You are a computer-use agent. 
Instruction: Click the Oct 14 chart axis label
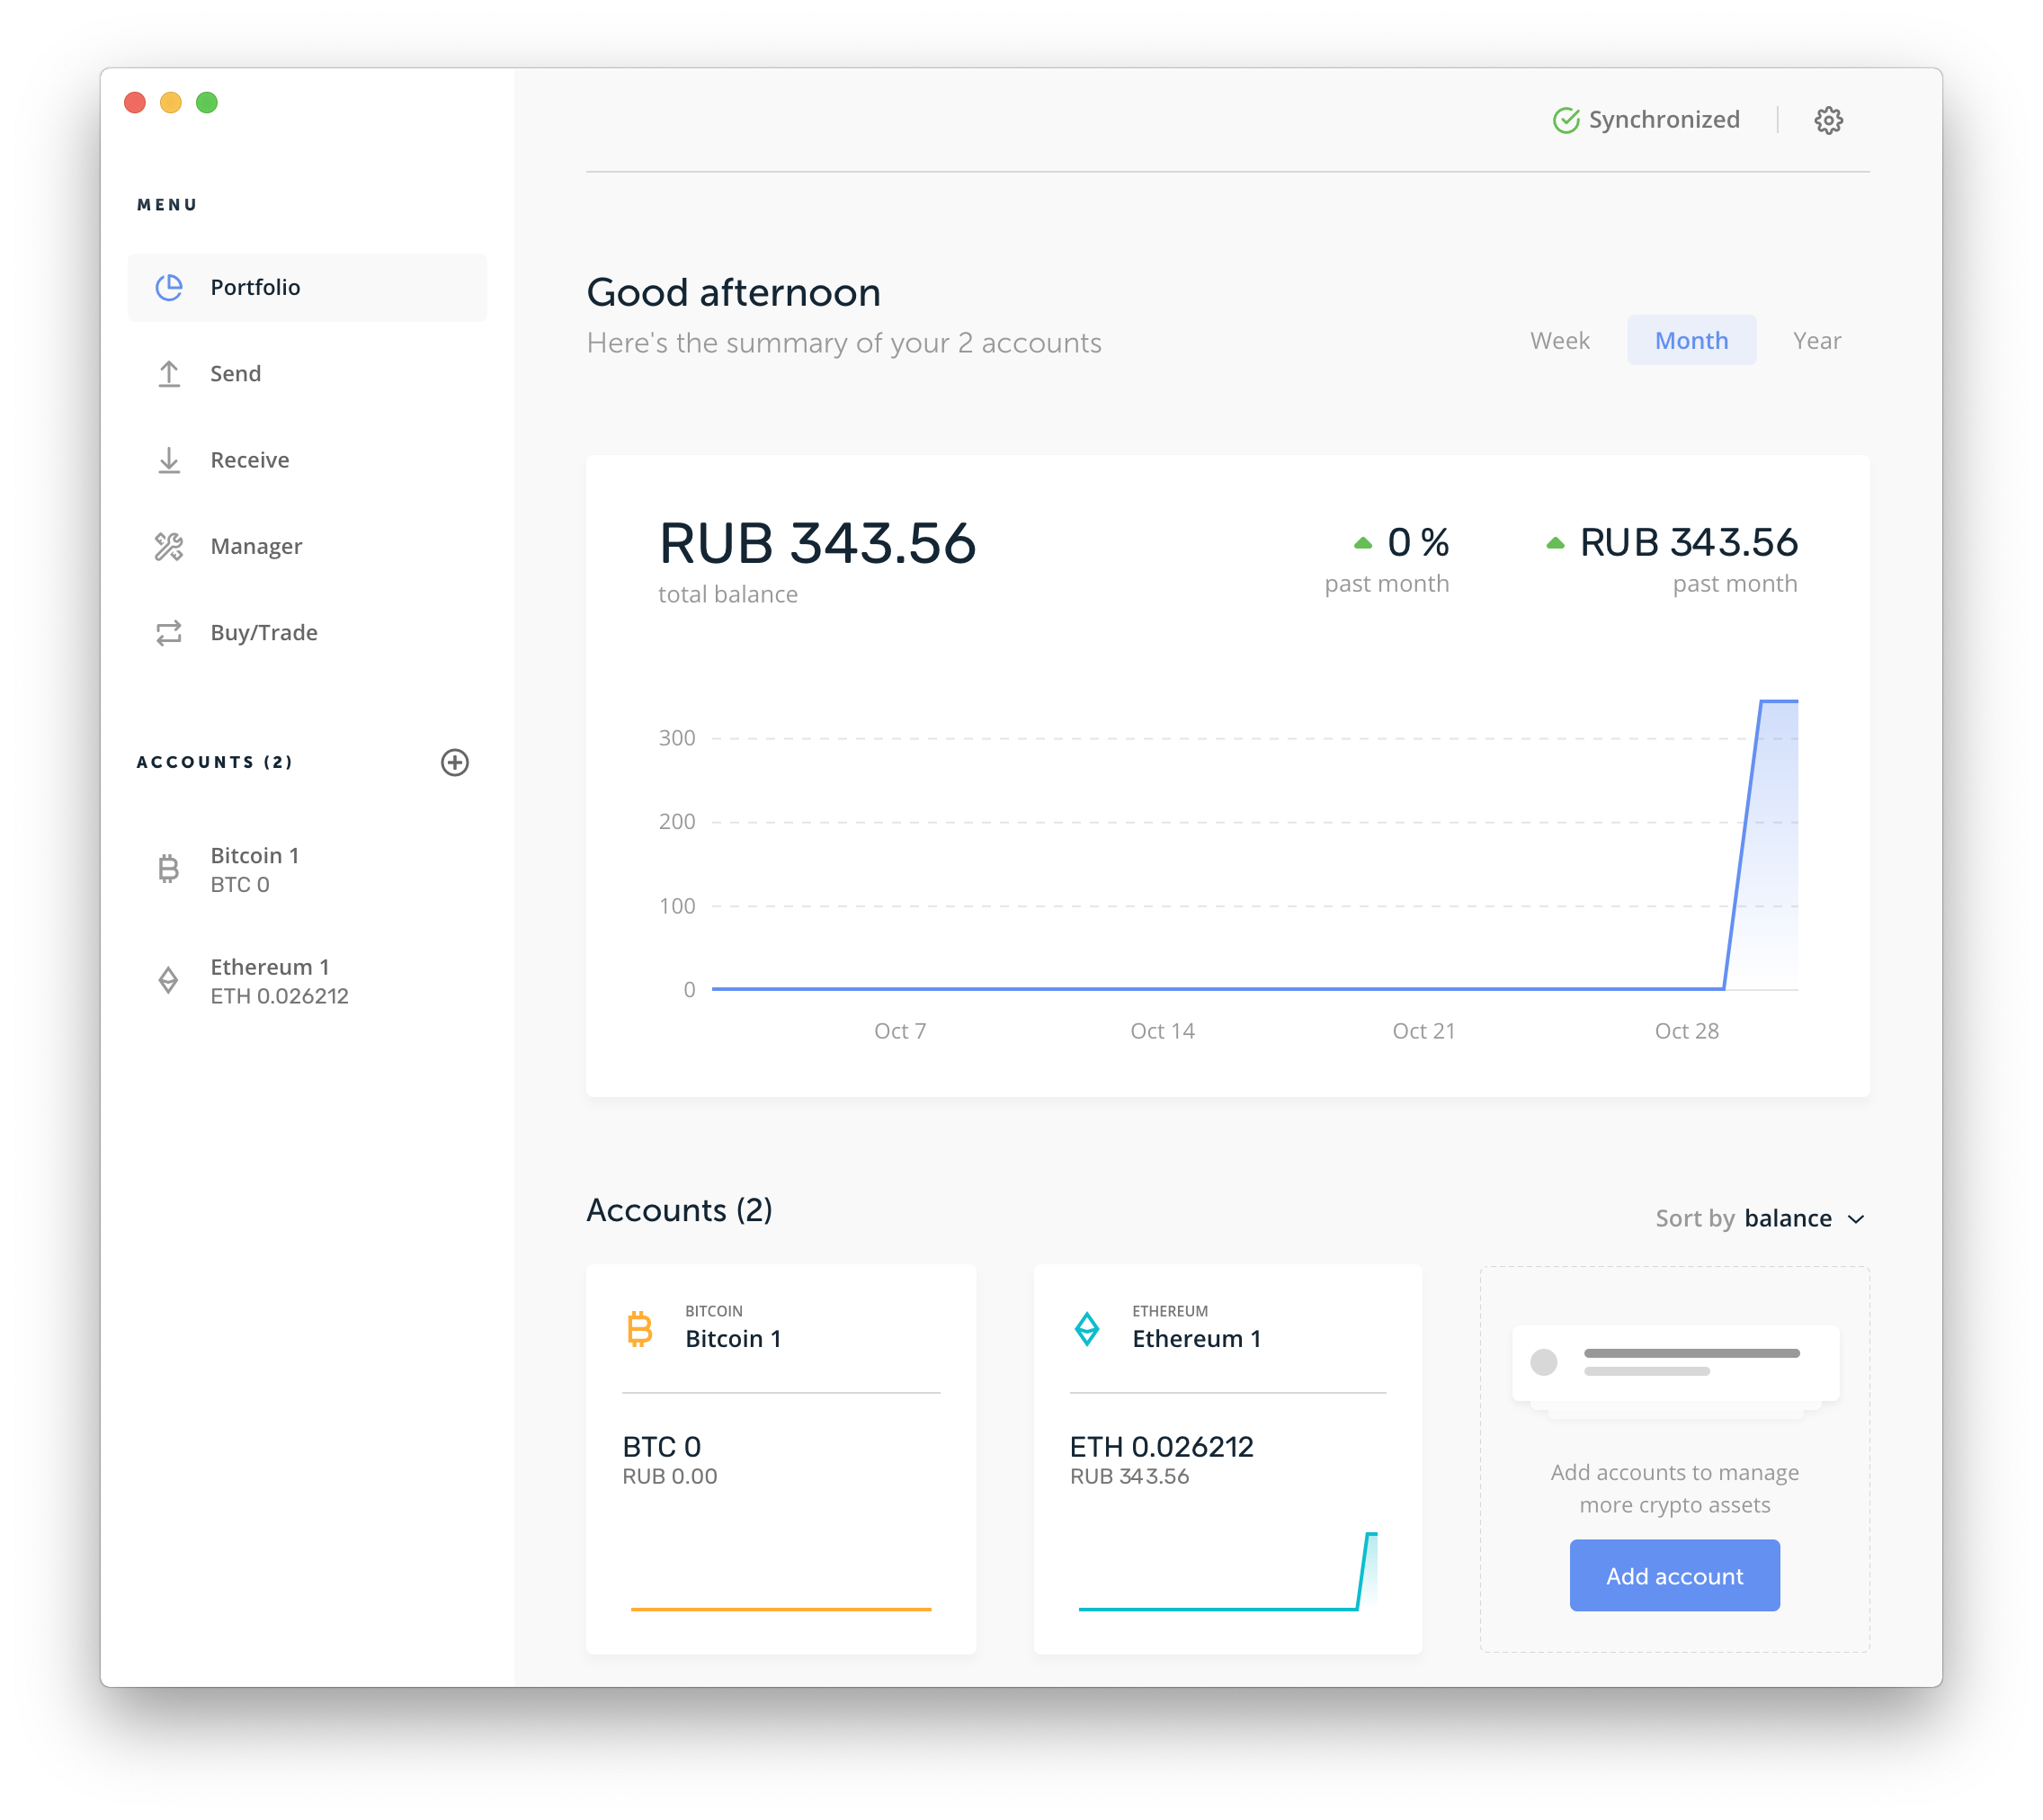pos(1162,1031)
